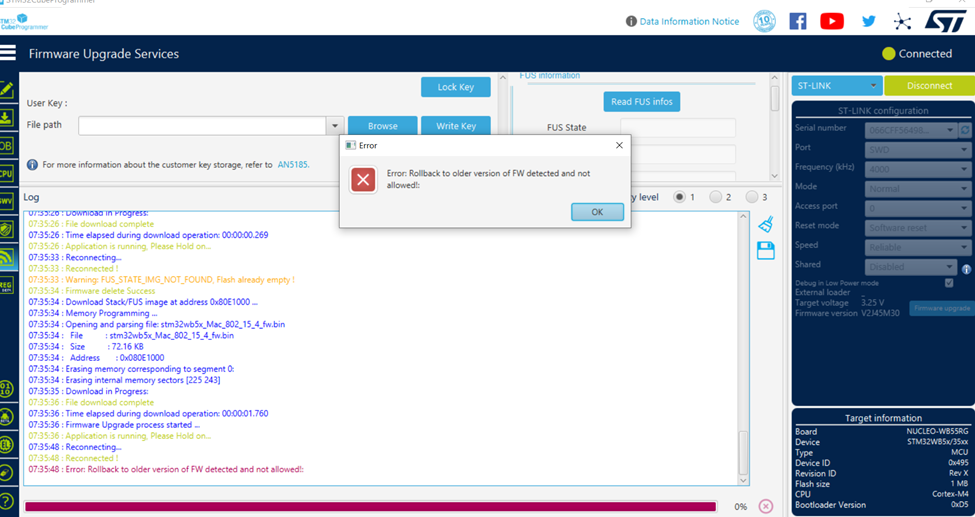The image size is (975, 517).
Task: Click the 10 years anniversary badge
Action: tap(764, 21)
